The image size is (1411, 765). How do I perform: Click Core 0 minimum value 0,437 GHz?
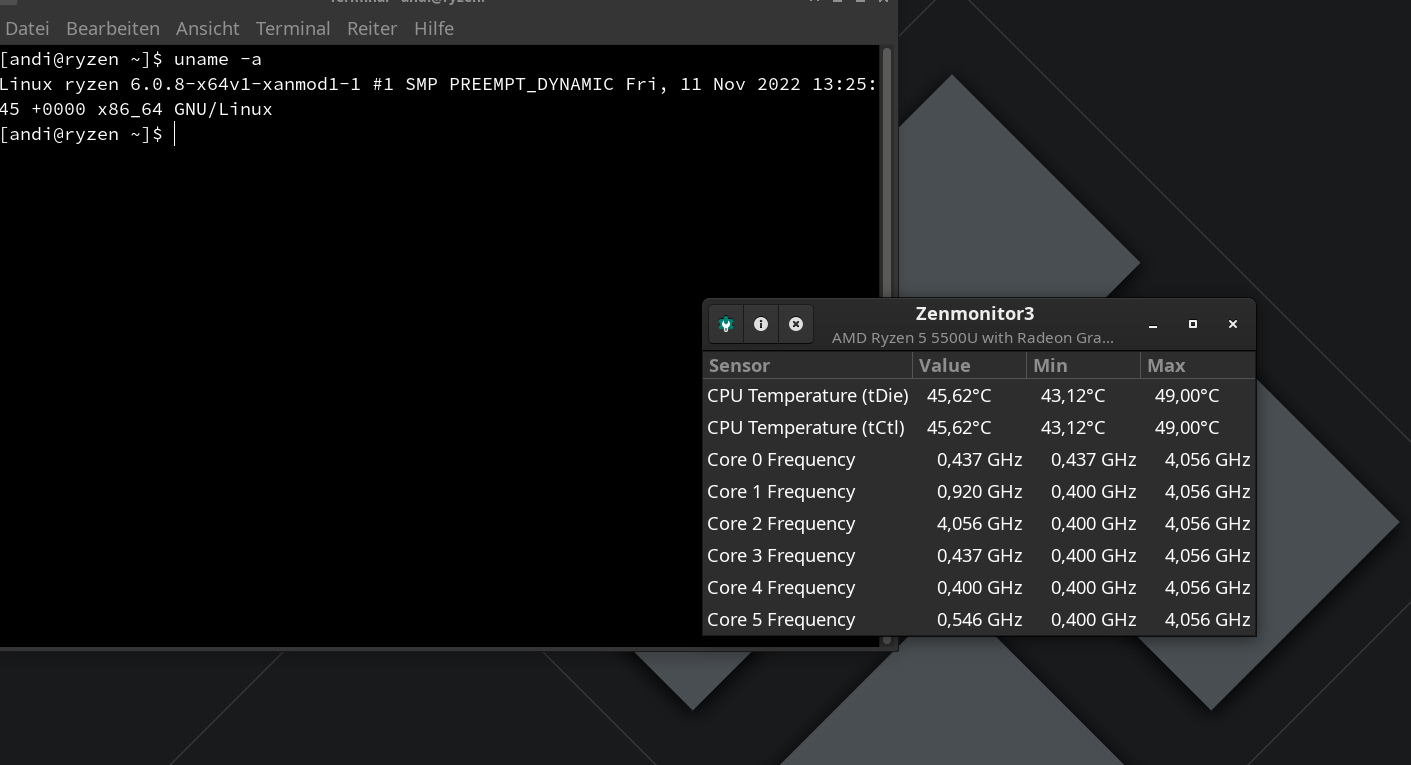pyautogui.click(x=1094, y=460)
